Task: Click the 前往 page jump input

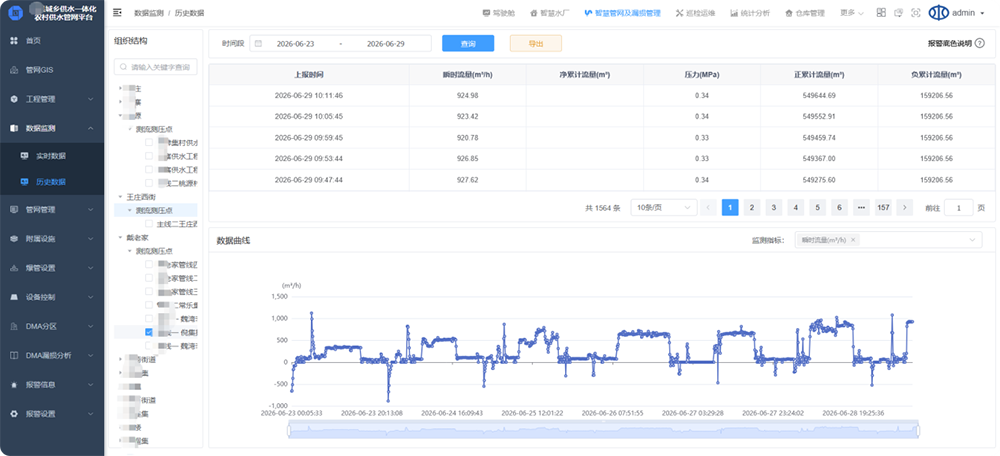Action: (x=959, y=207)
